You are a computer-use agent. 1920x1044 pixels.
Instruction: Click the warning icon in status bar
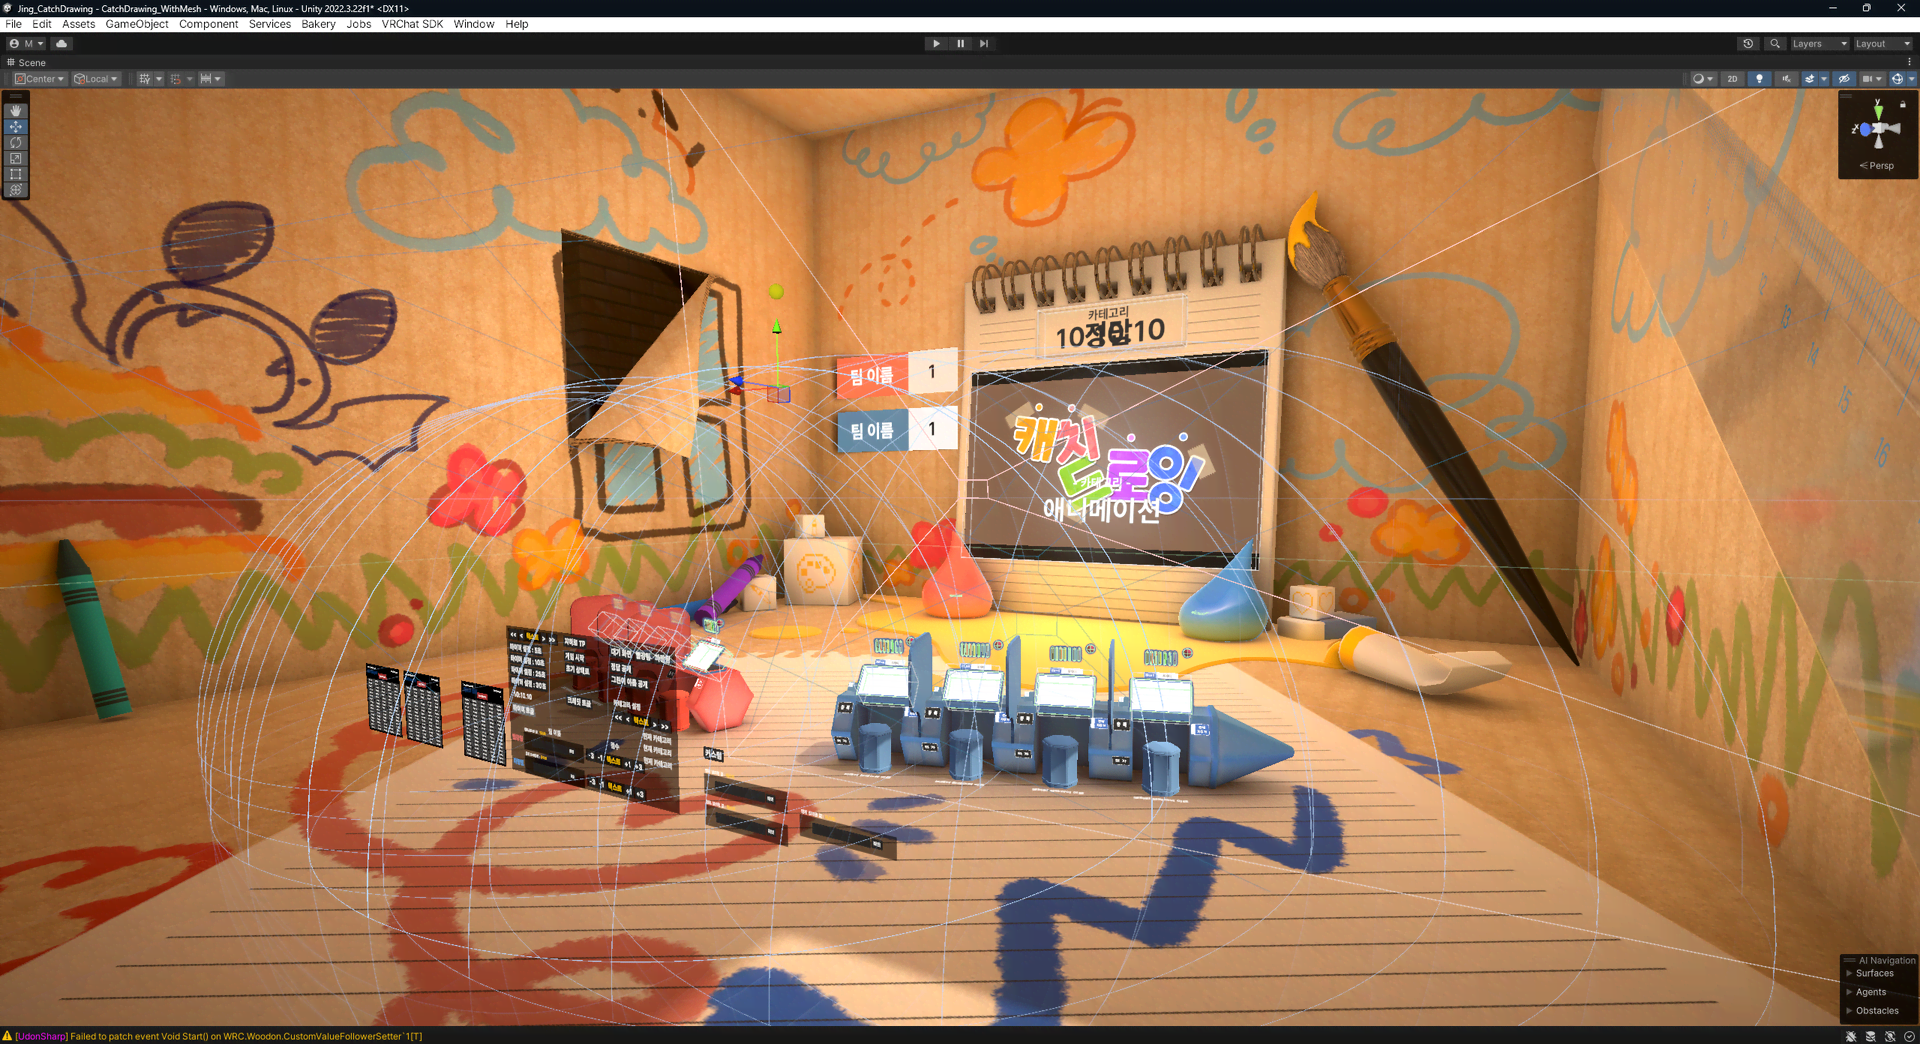click(x=7, y=1036)
